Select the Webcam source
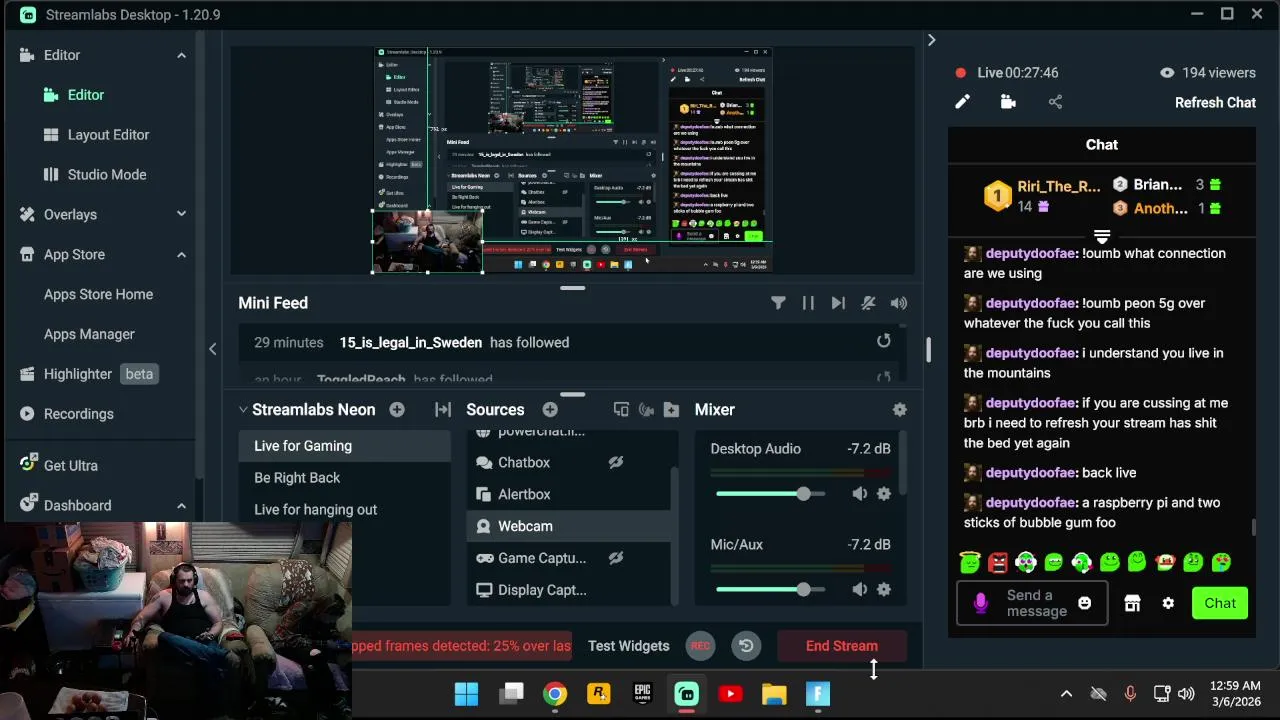The height and width of the screenshot is (720, 1280). (x=569, y=526)
